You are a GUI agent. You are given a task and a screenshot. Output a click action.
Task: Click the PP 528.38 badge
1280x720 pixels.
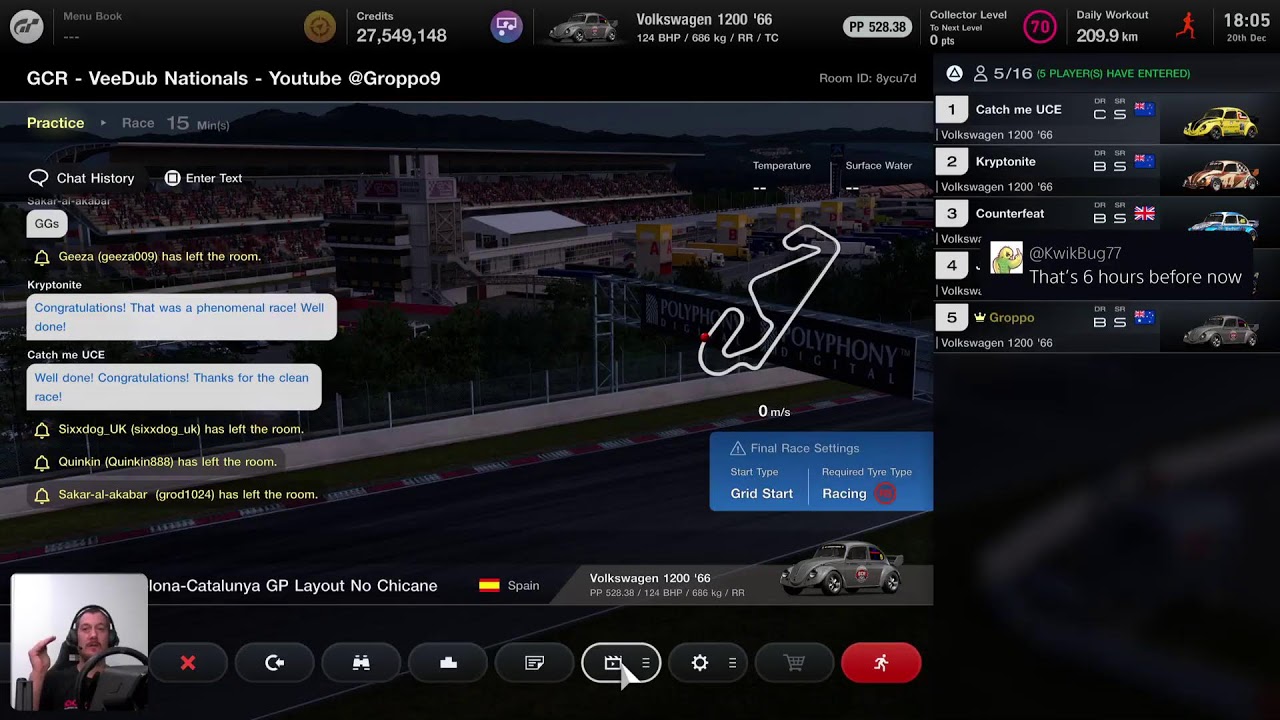click(x=877, y=27)
